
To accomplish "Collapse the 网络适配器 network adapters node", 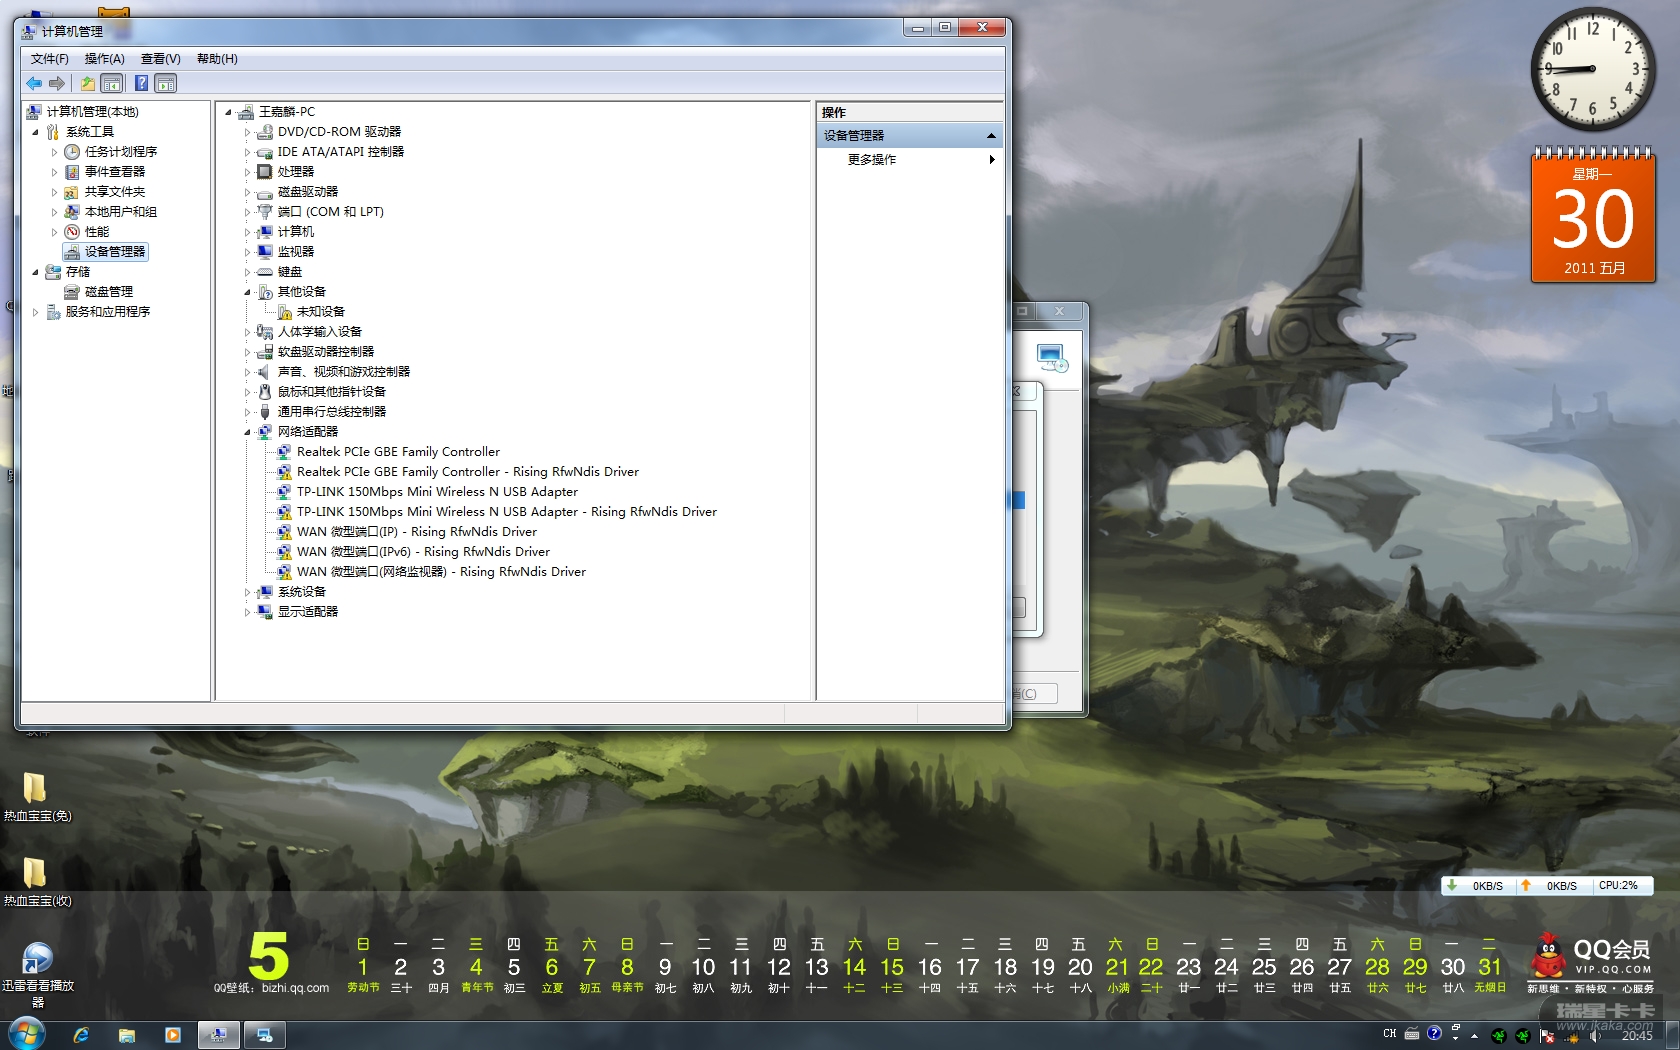I will point(247,432).
